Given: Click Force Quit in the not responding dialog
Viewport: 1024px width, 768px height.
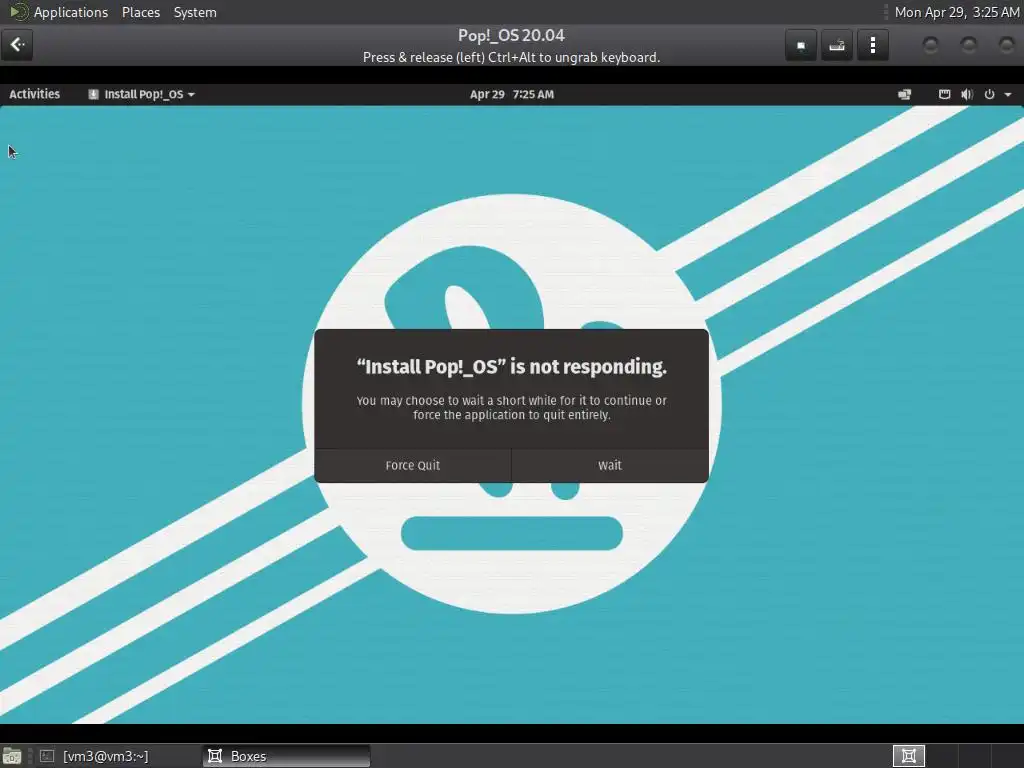Looking at the screenshot, I should tap(413, 466).
